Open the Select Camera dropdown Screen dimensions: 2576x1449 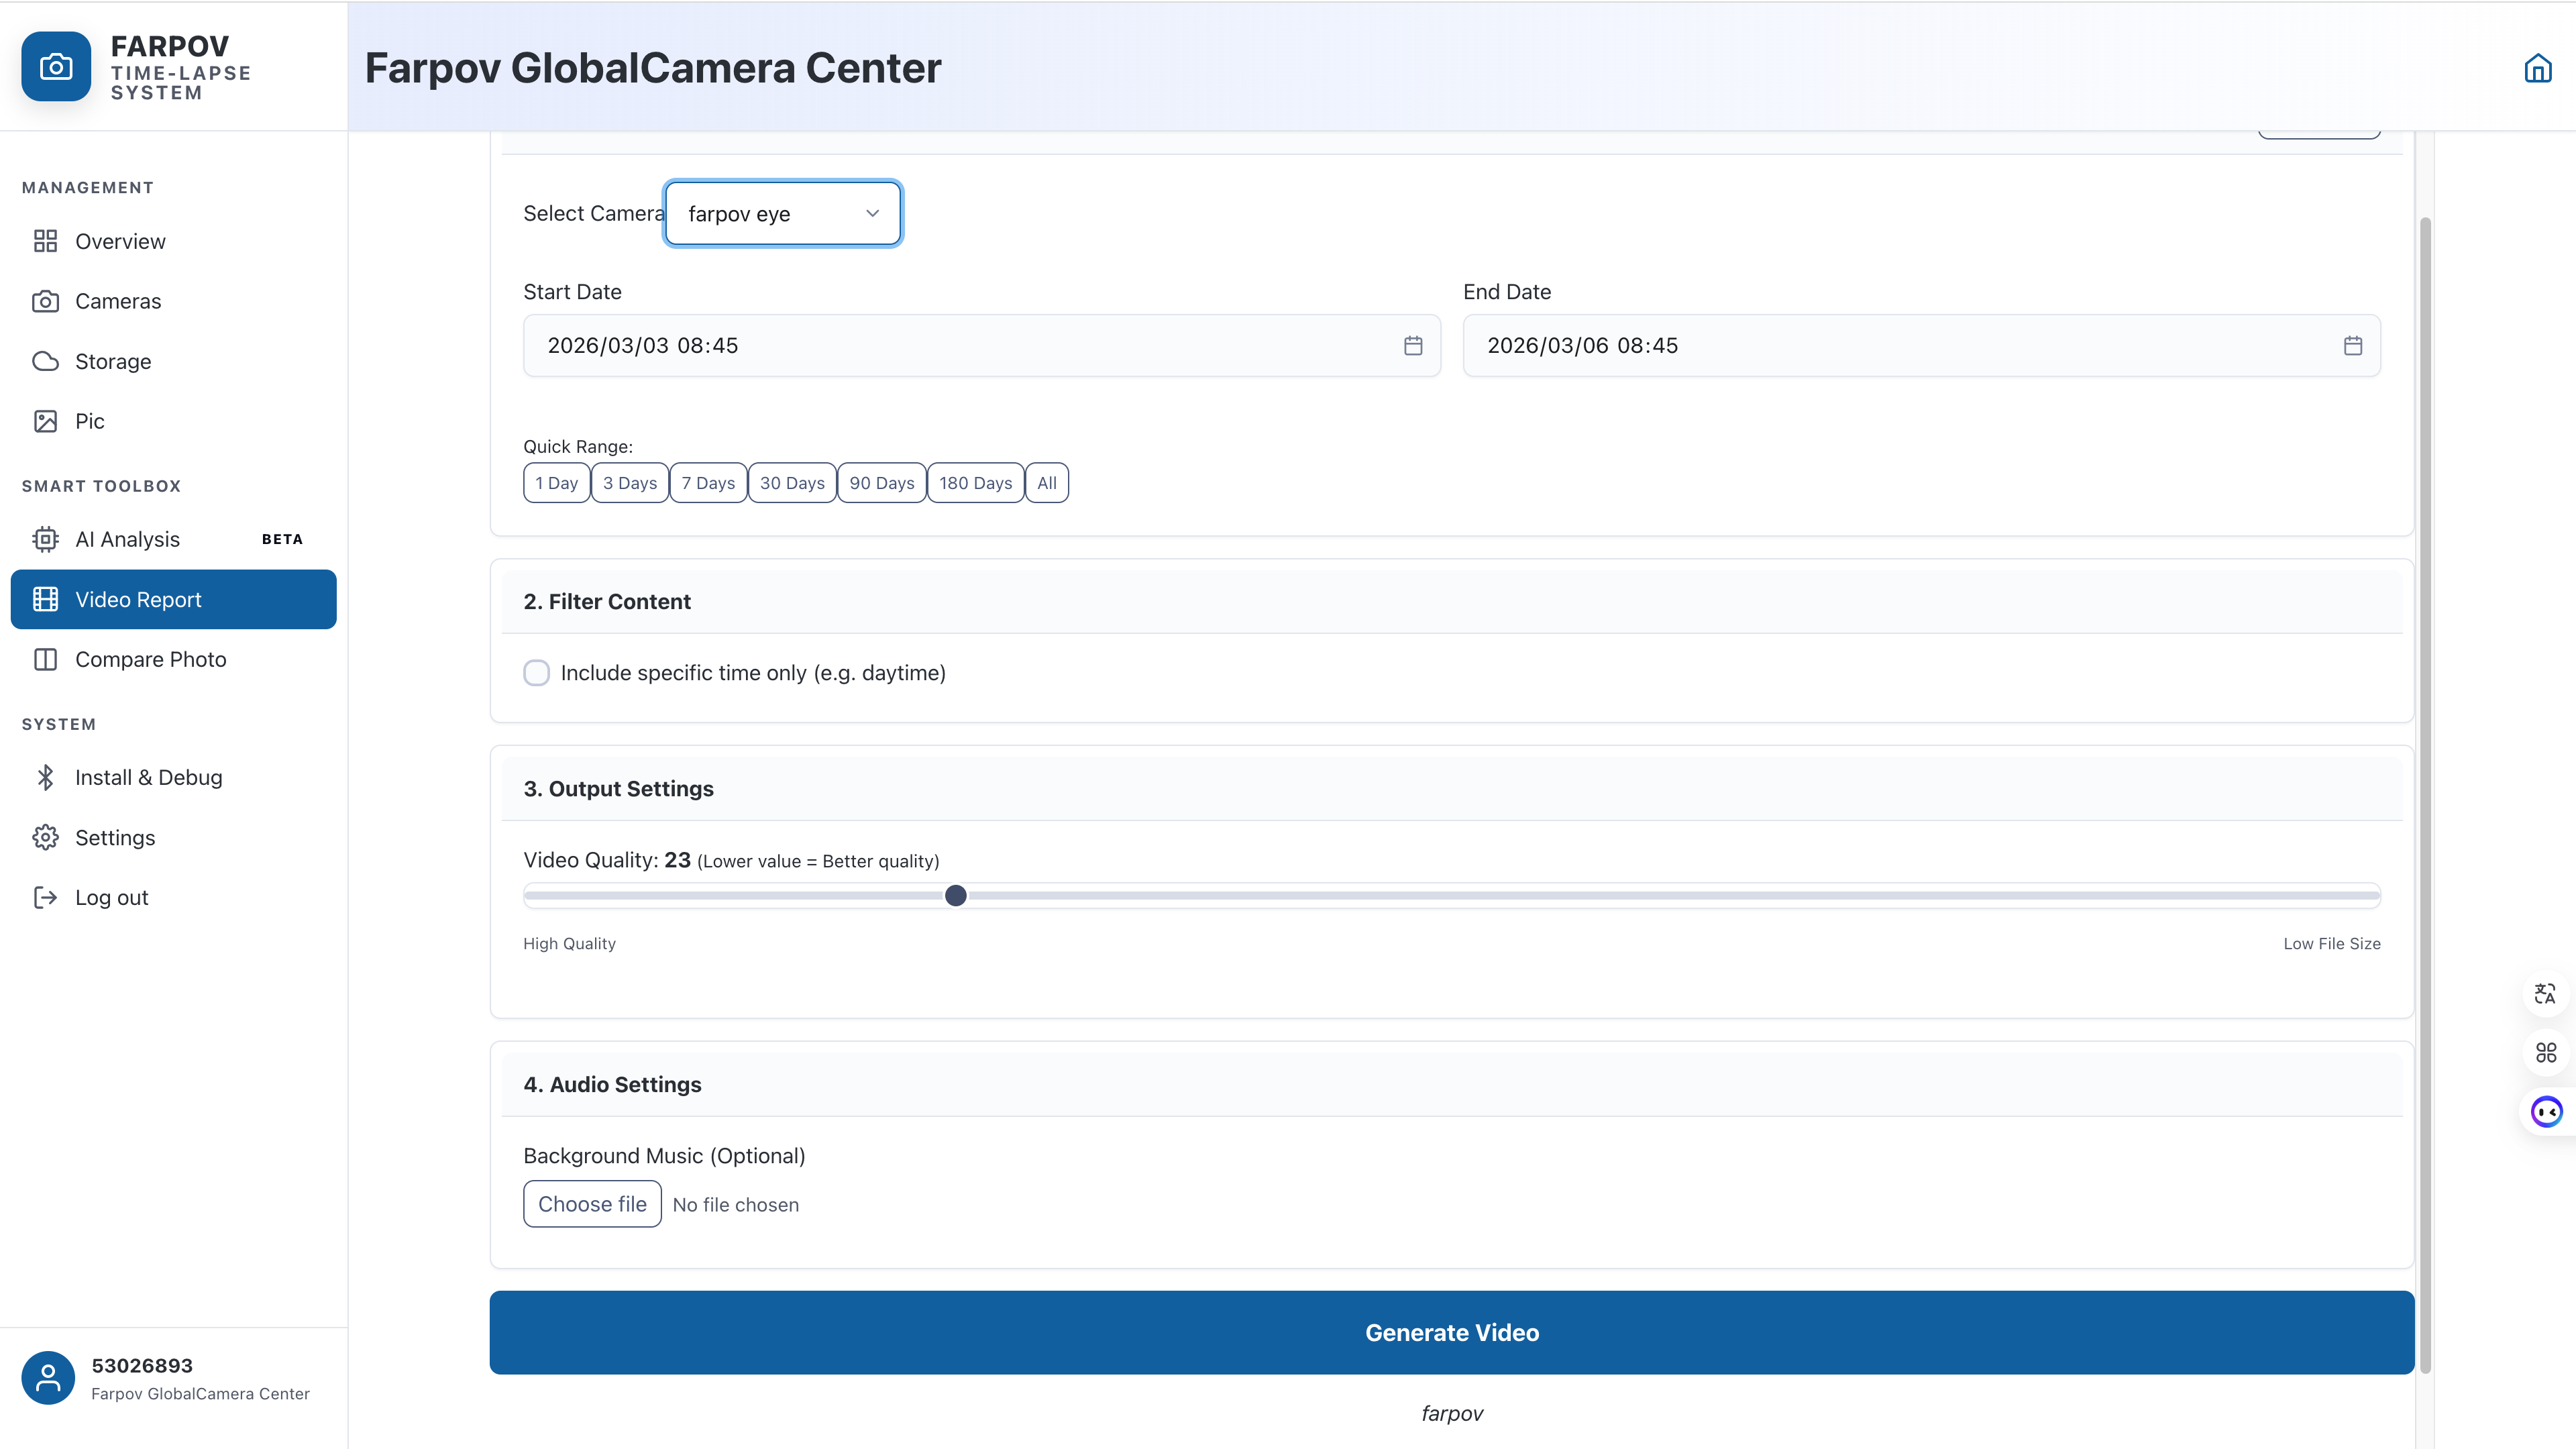782,214
